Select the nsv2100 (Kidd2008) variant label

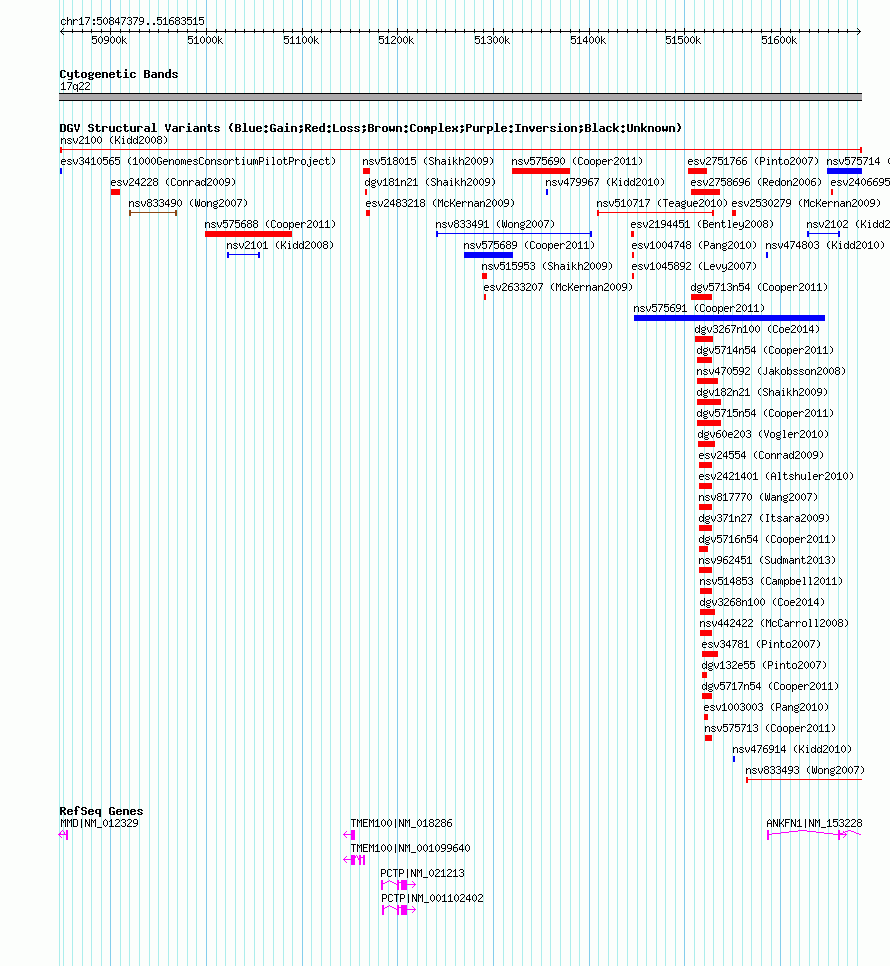pos(114,140)
